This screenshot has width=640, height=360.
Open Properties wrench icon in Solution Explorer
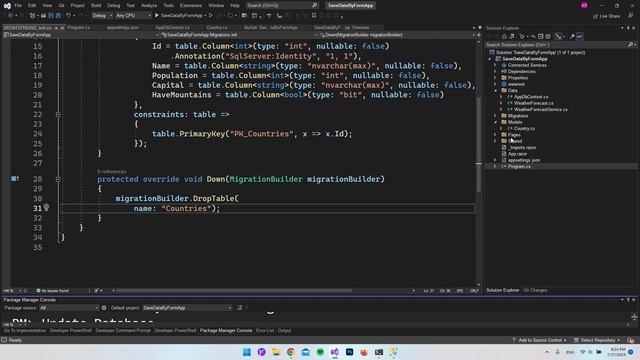pyautogui.click(x=572, y=36)
